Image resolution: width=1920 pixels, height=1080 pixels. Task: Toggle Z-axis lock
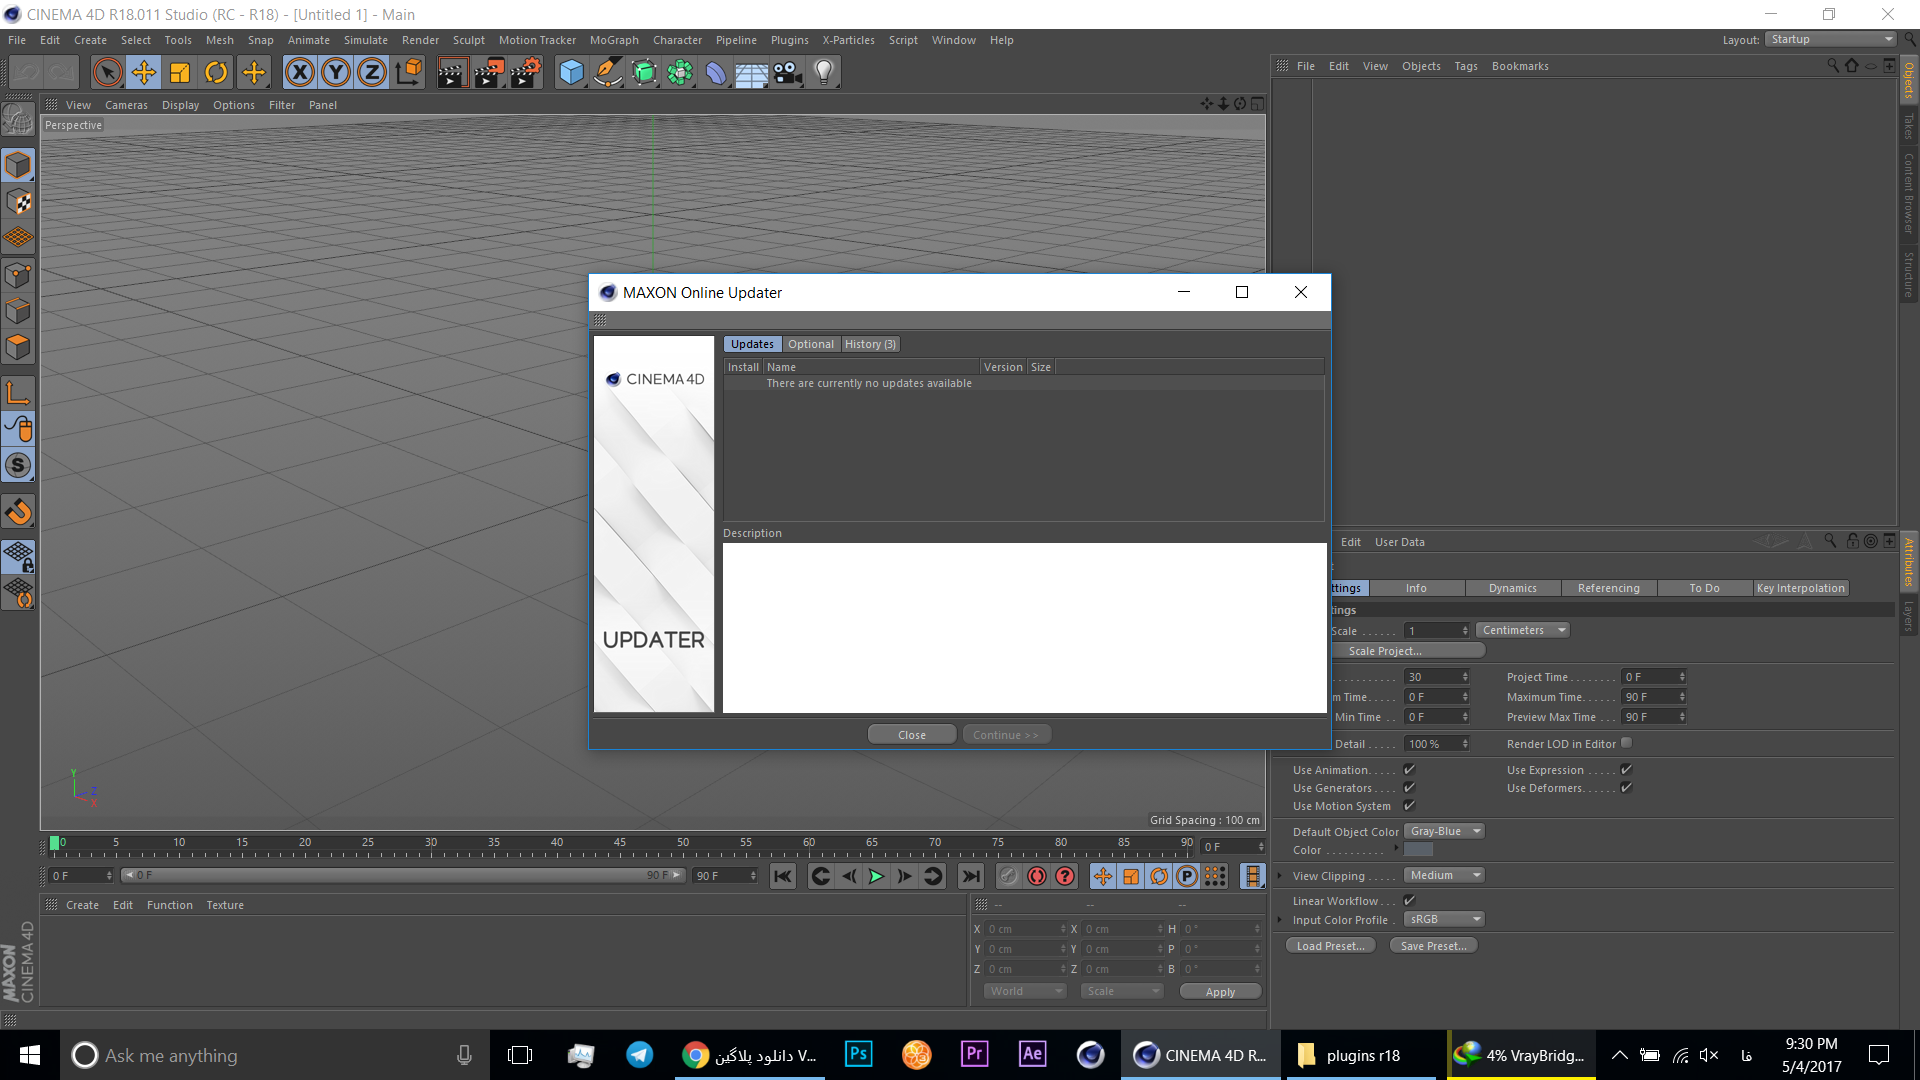(x=372, y=72)
